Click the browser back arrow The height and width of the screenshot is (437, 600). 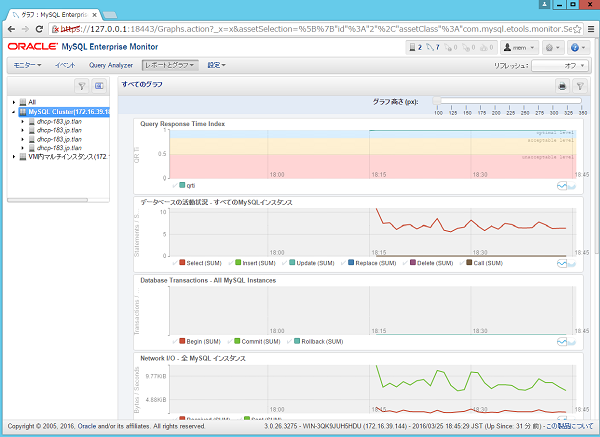pyautogui.click(x=11, y=29)
